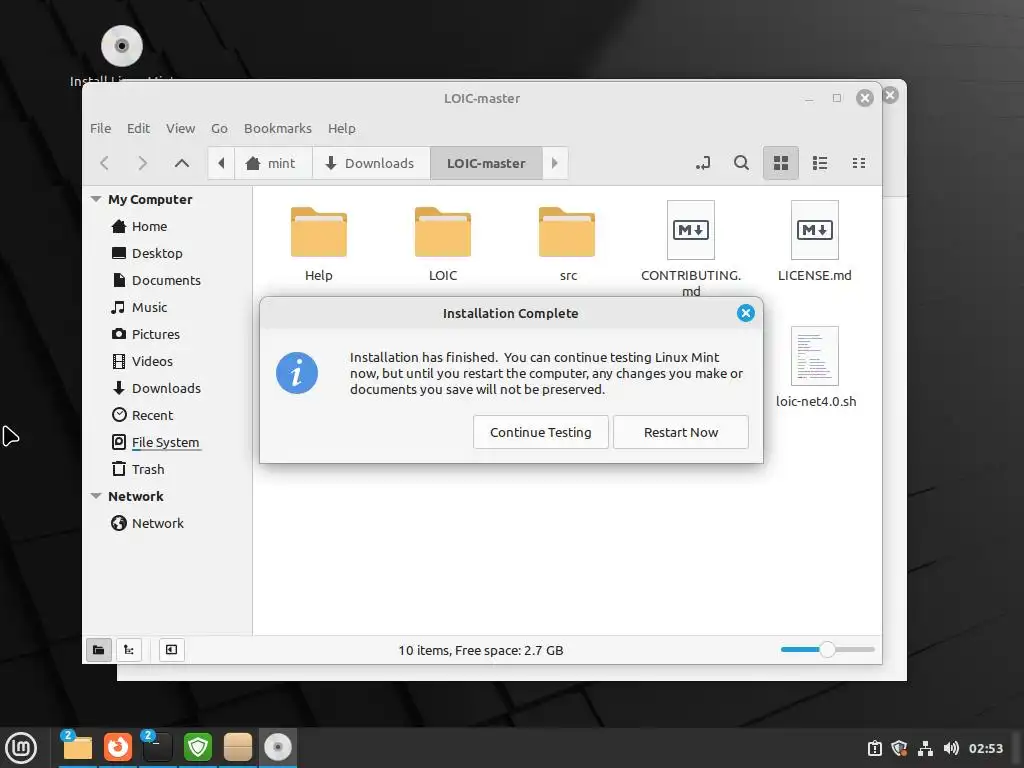Switch to list view

[x=820, y=163]
